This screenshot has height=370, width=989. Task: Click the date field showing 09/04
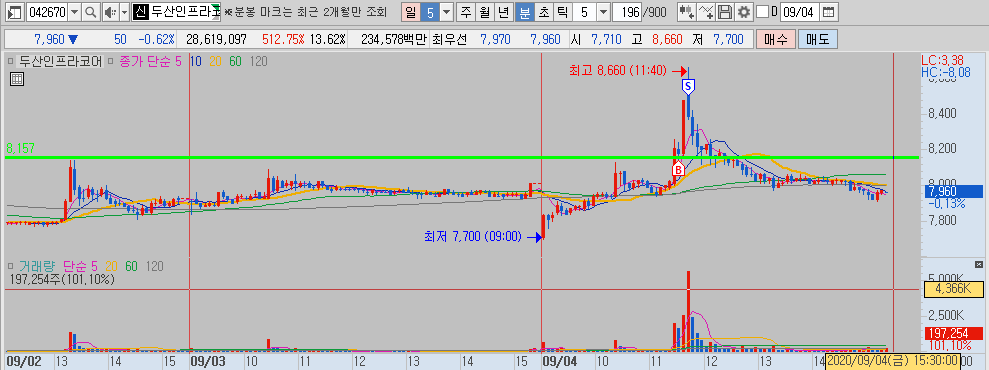(800, 11)
